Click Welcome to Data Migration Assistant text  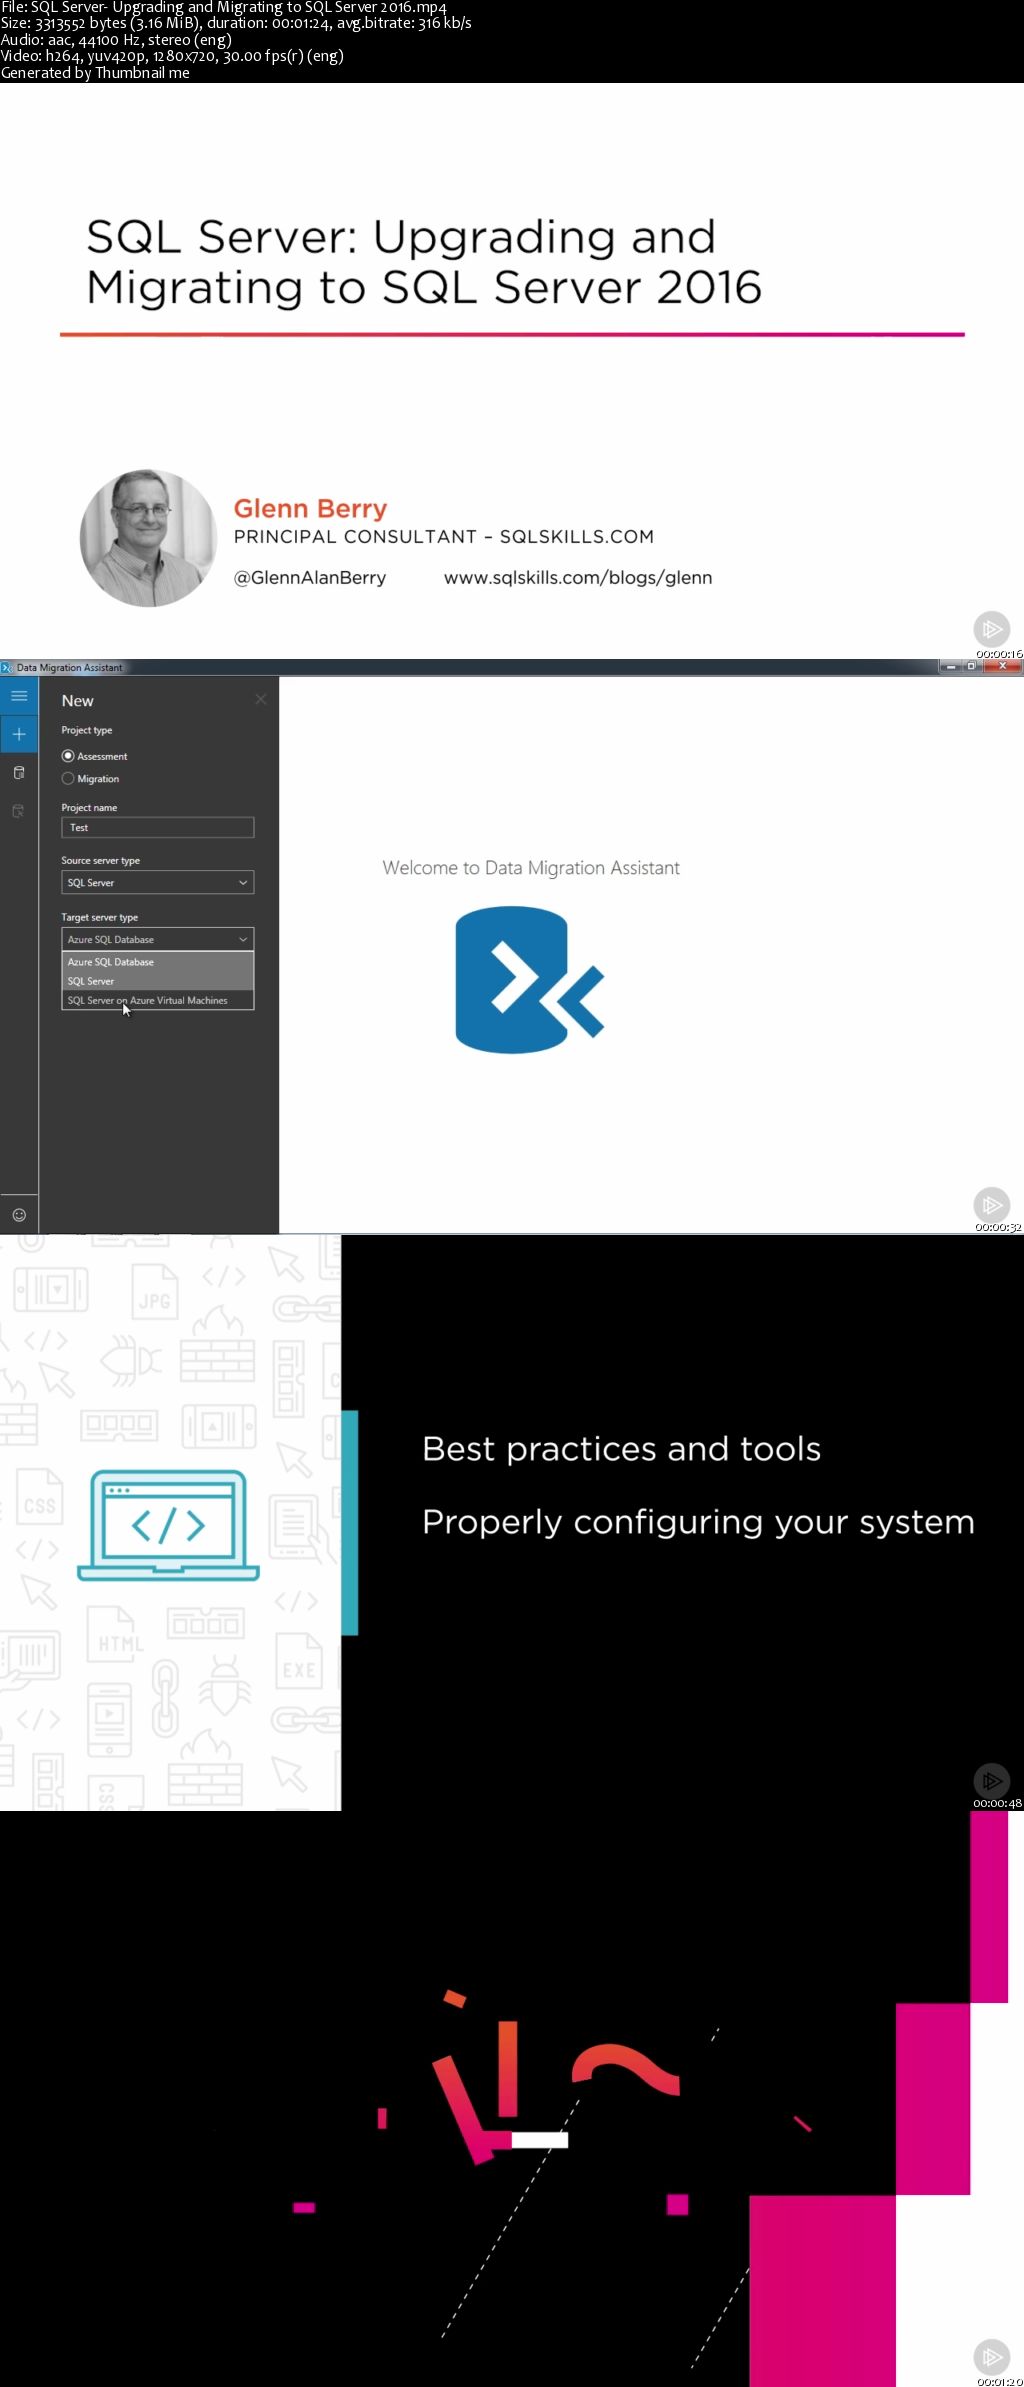coord(531,868)
